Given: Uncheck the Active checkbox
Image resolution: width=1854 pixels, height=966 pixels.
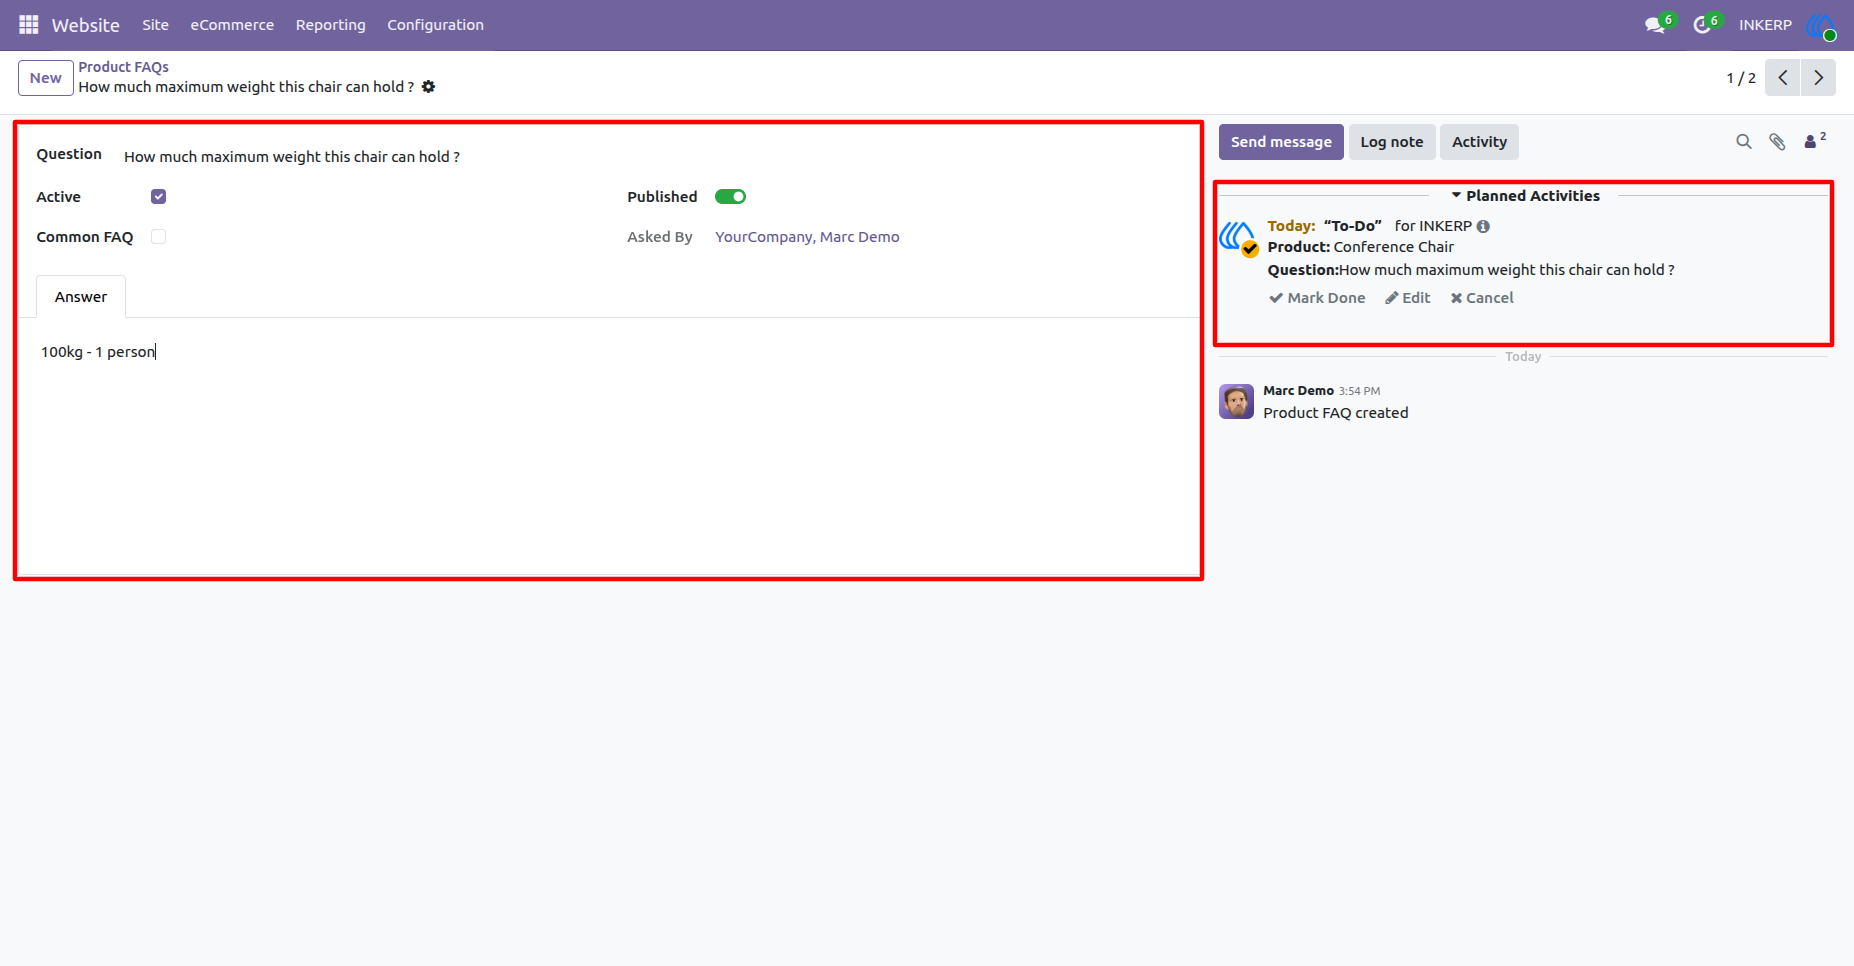Looking at the screenshot, I should (x=158, y=197).
